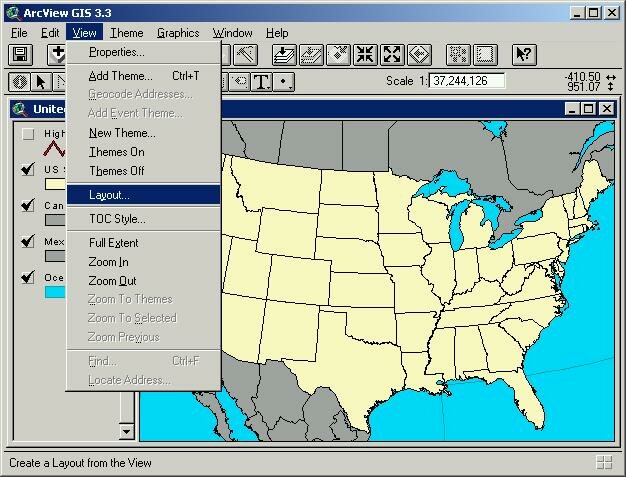Choose New Theme... from the View menu

click(x=143, y=133)
